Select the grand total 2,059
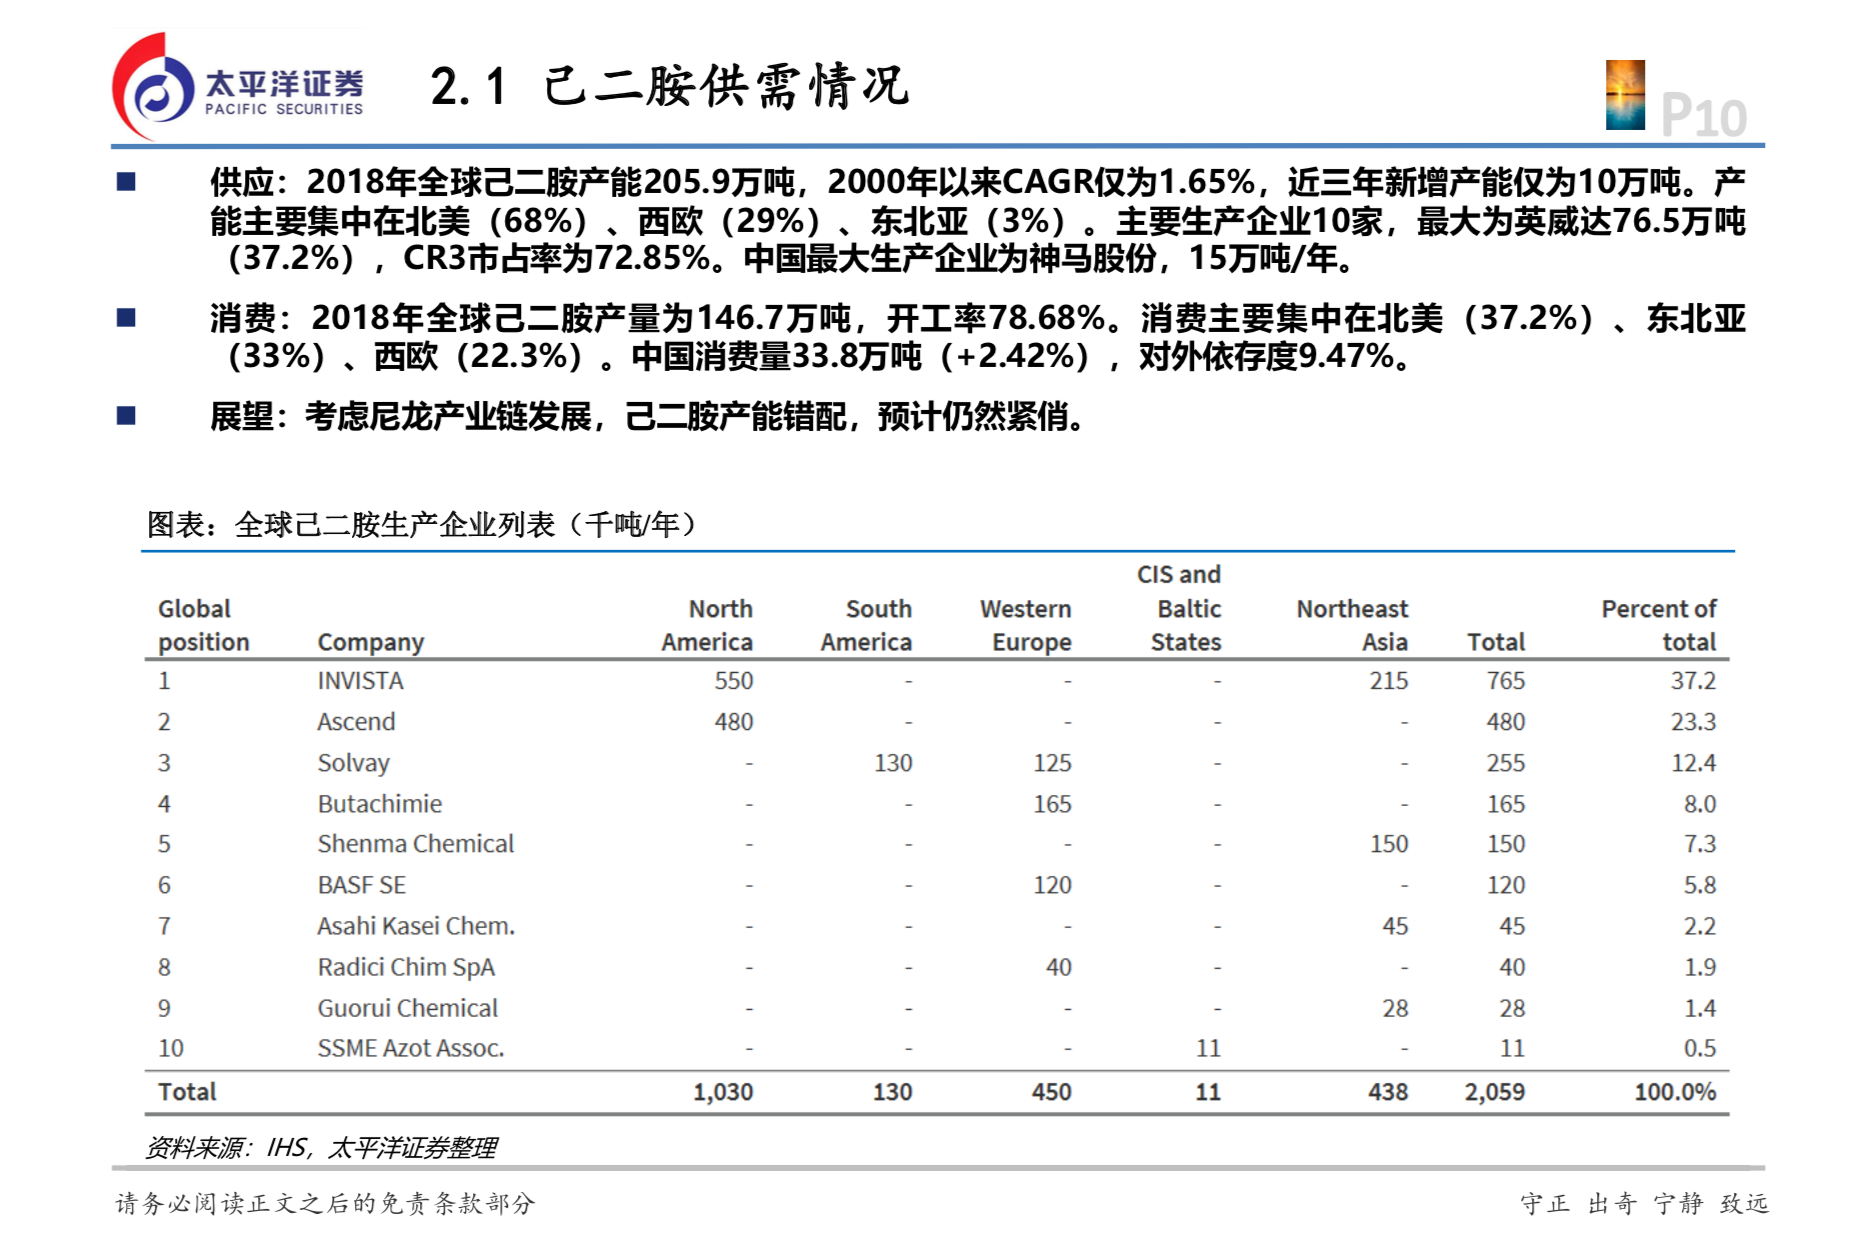The height and width of the screenshot is (1256, 1868). point(1495,1092)
